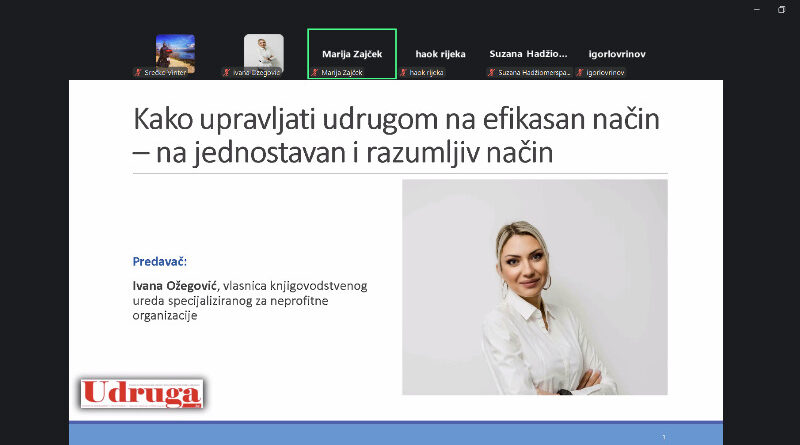Select the large igorlovrinov participant name
Screen dimensions: 800x445
click(x=617, y=54)
